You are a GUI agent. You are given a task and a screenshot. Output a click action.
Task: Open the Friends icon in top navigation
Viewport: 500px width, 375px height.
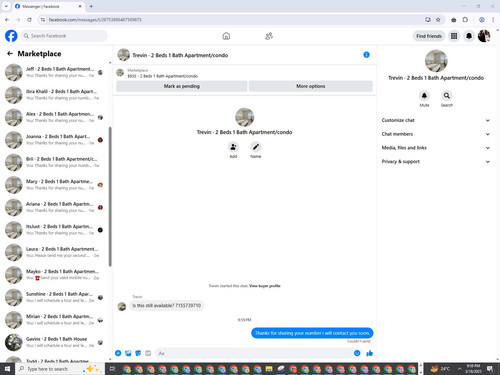(x=269, y=36)
